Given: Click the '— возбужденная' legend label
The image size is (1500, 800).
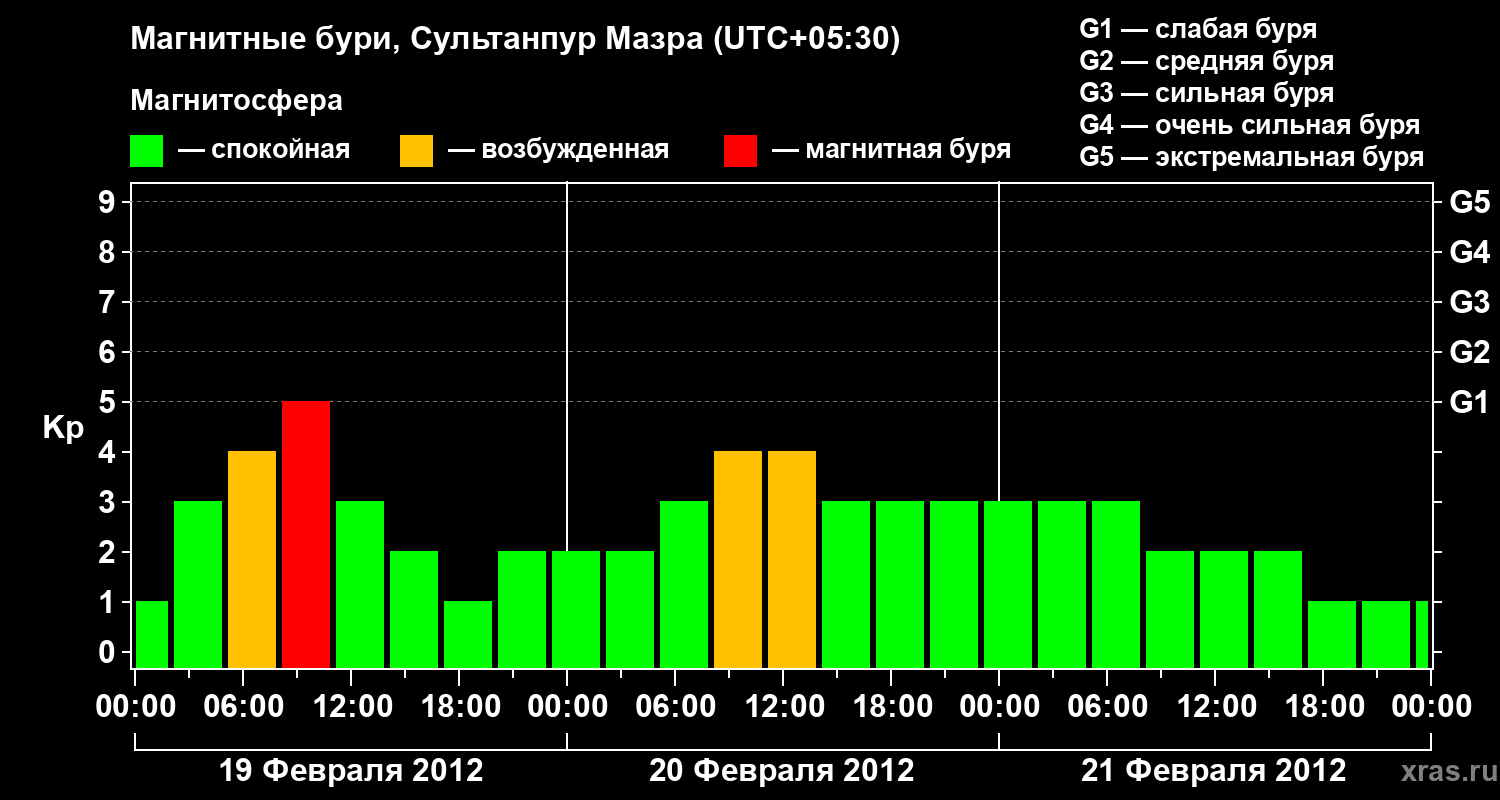Looking at the screenshot, I should coord(558,151).
